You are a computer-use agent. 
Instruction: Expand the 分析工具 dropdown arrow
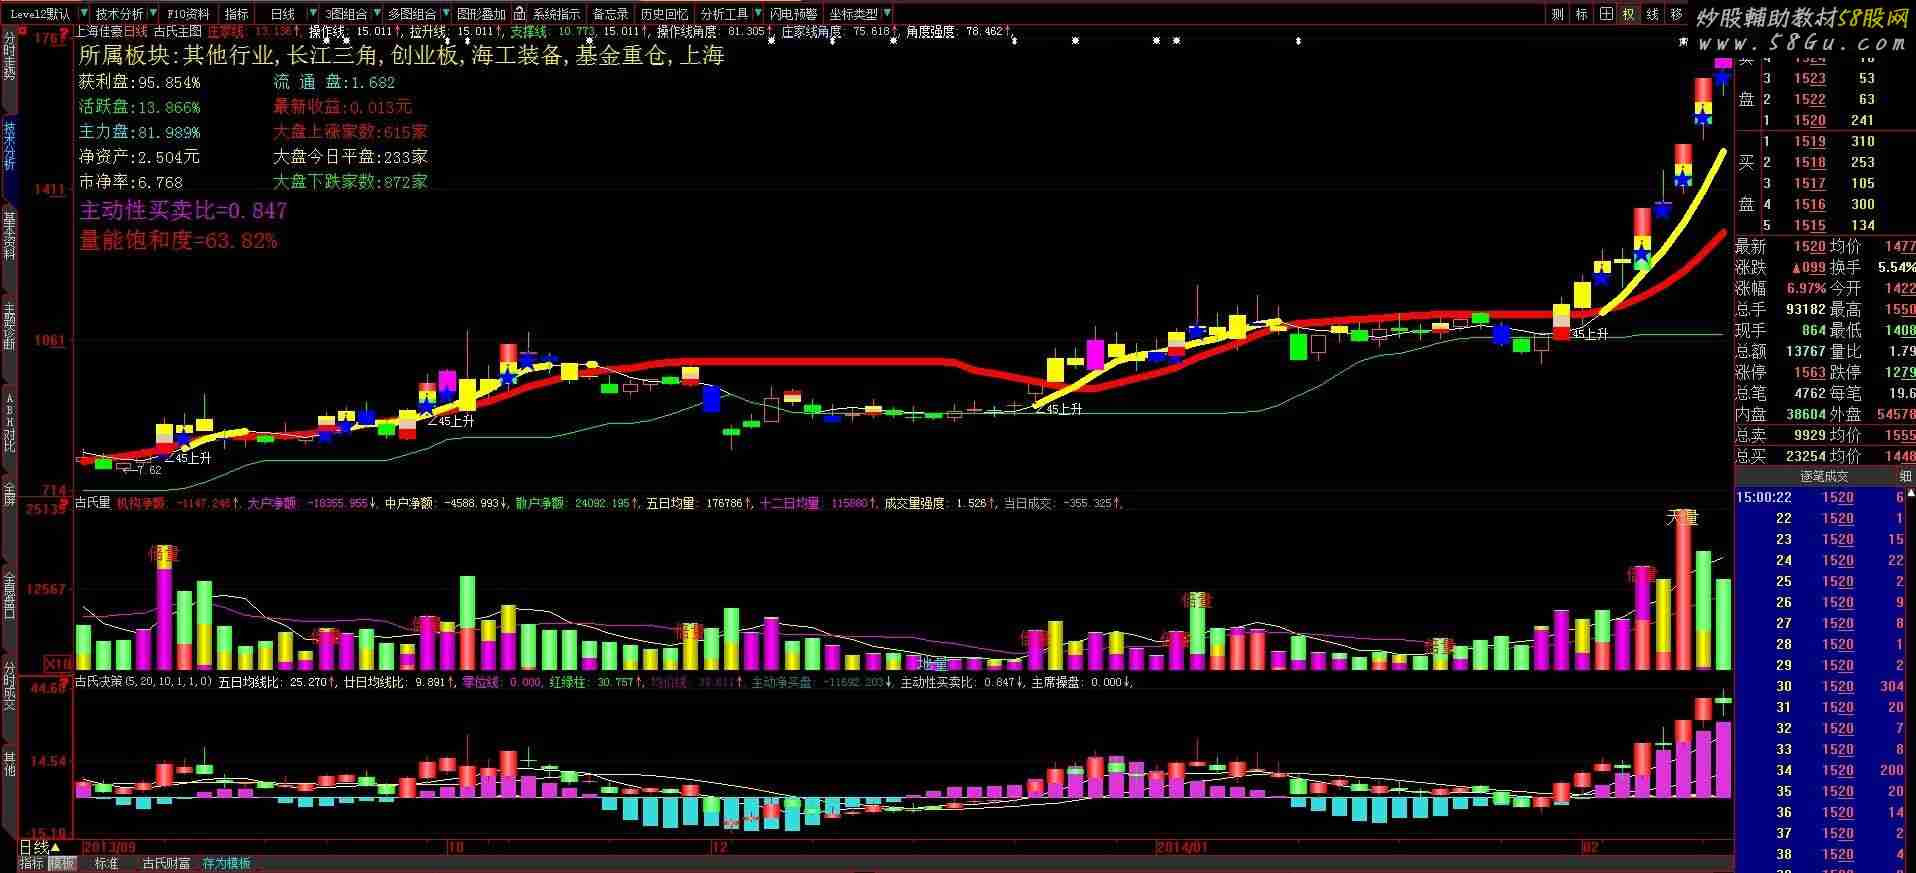pyautogui.click(x=756, y=14)
